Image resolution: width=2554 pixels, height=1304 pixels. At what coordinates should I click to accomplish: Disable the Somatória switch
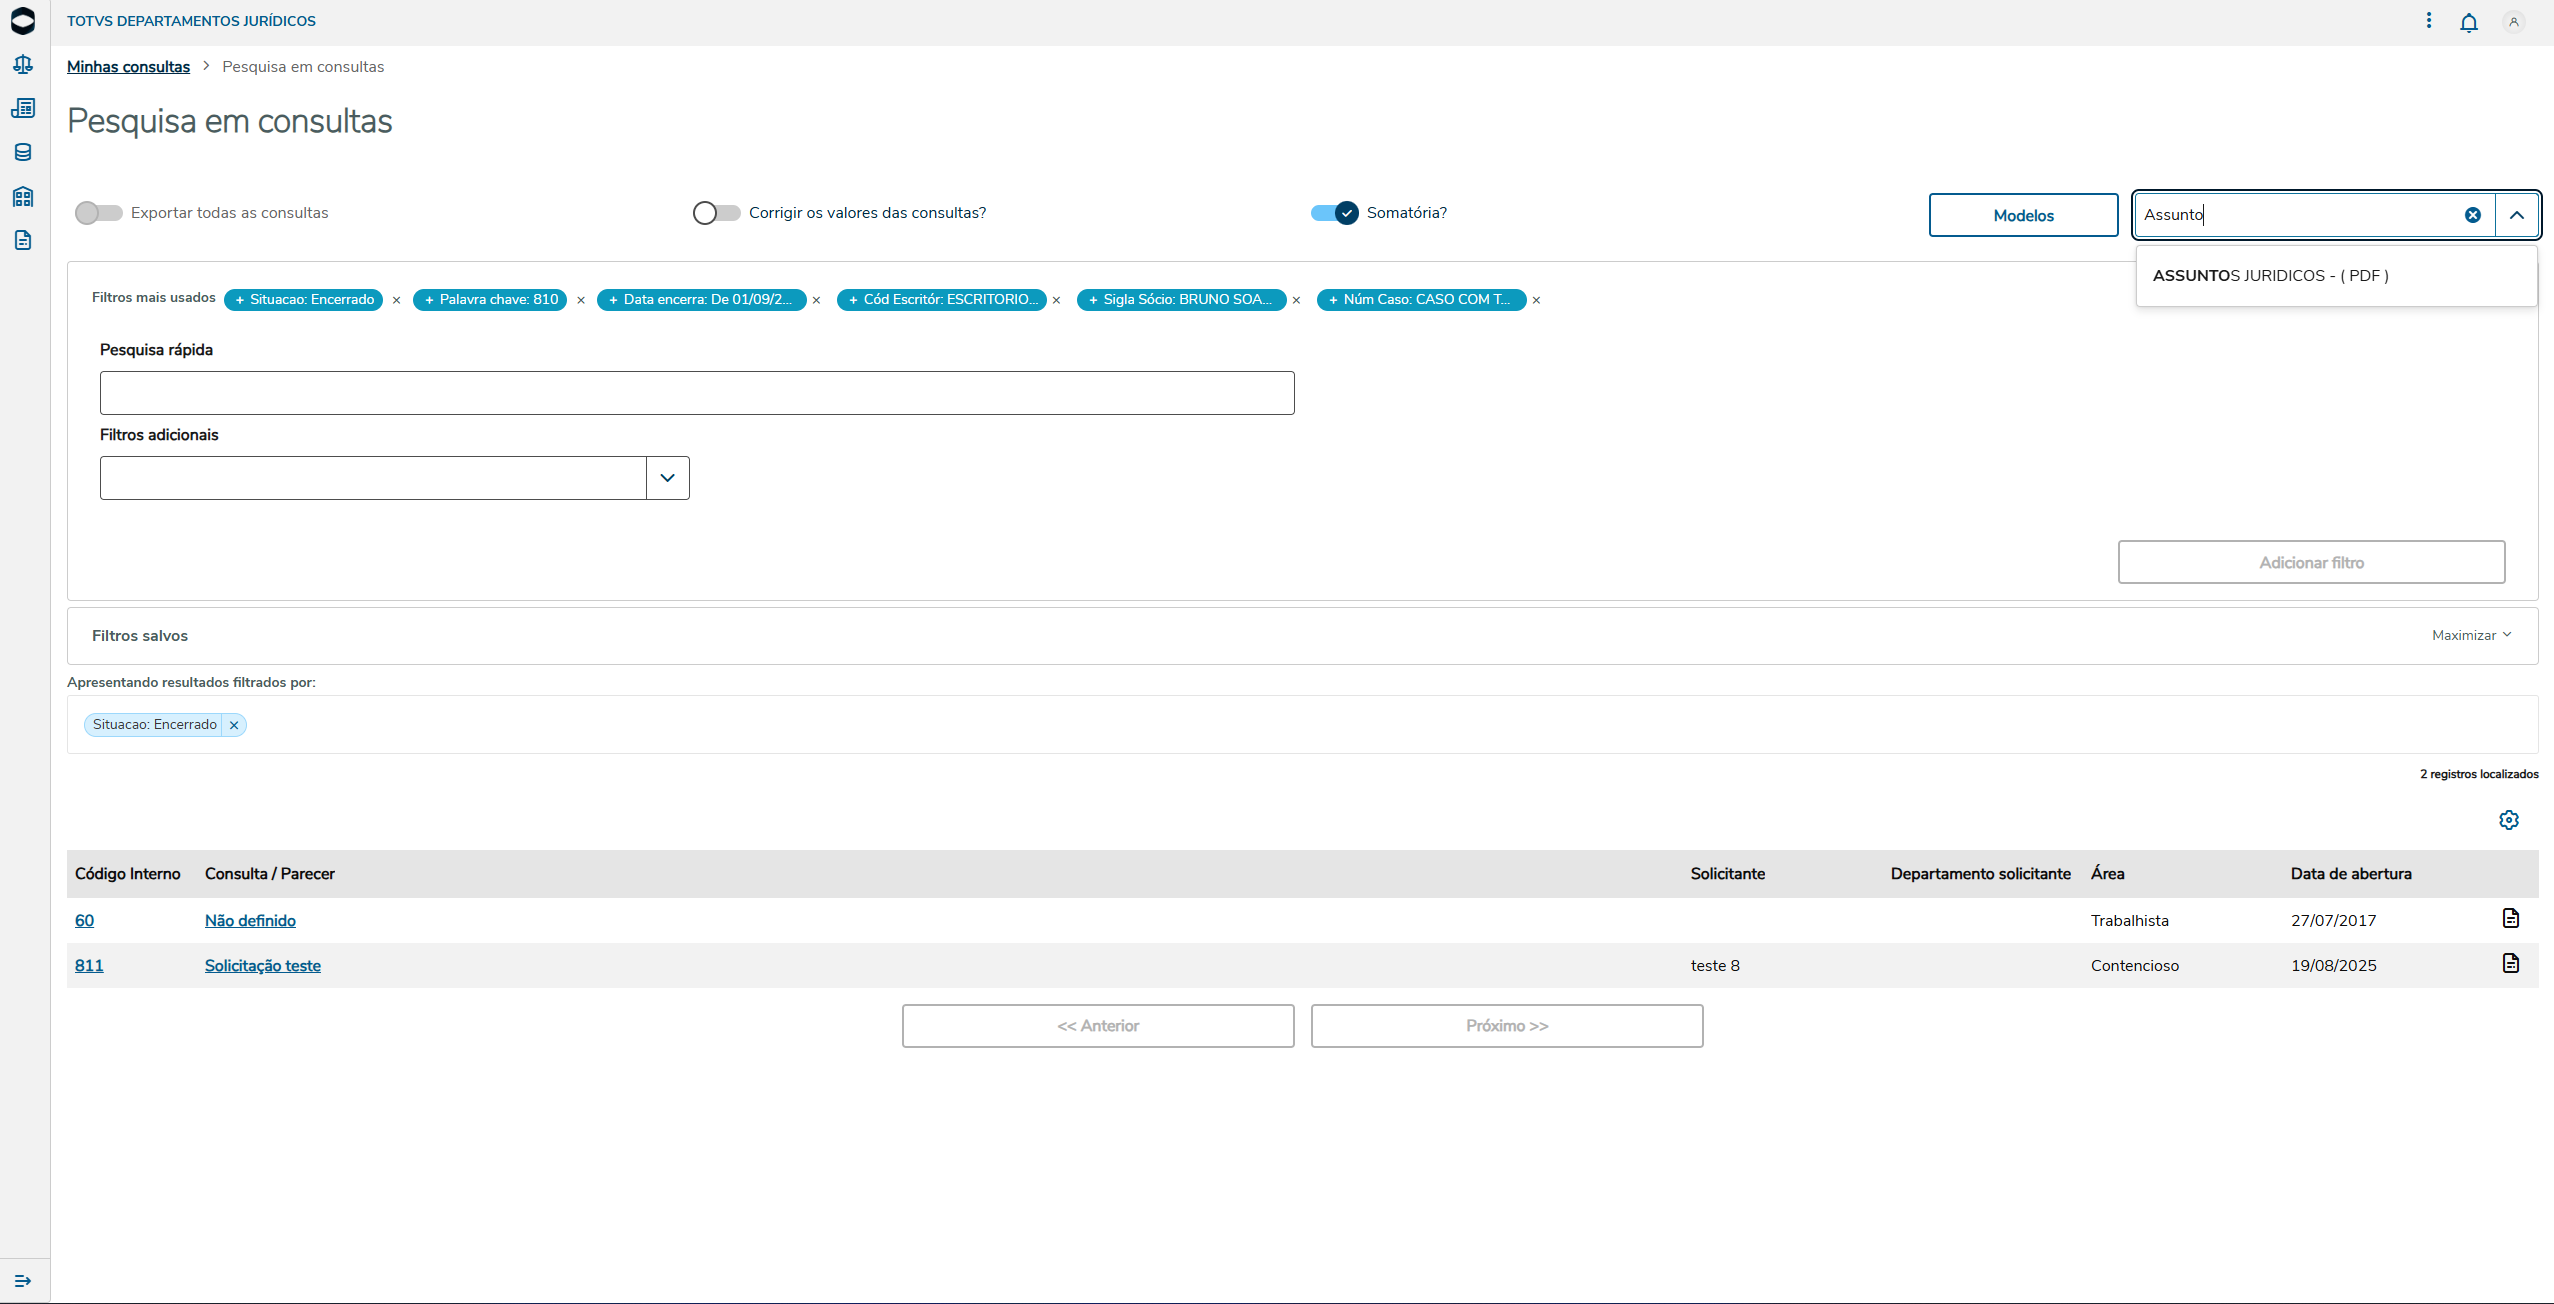pos(1335,213)
